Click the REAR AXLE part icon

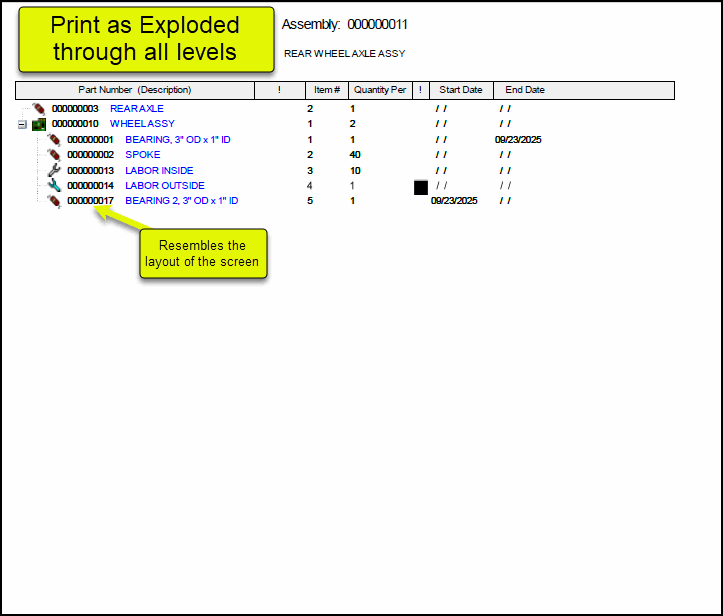click(x=38, y=108)
